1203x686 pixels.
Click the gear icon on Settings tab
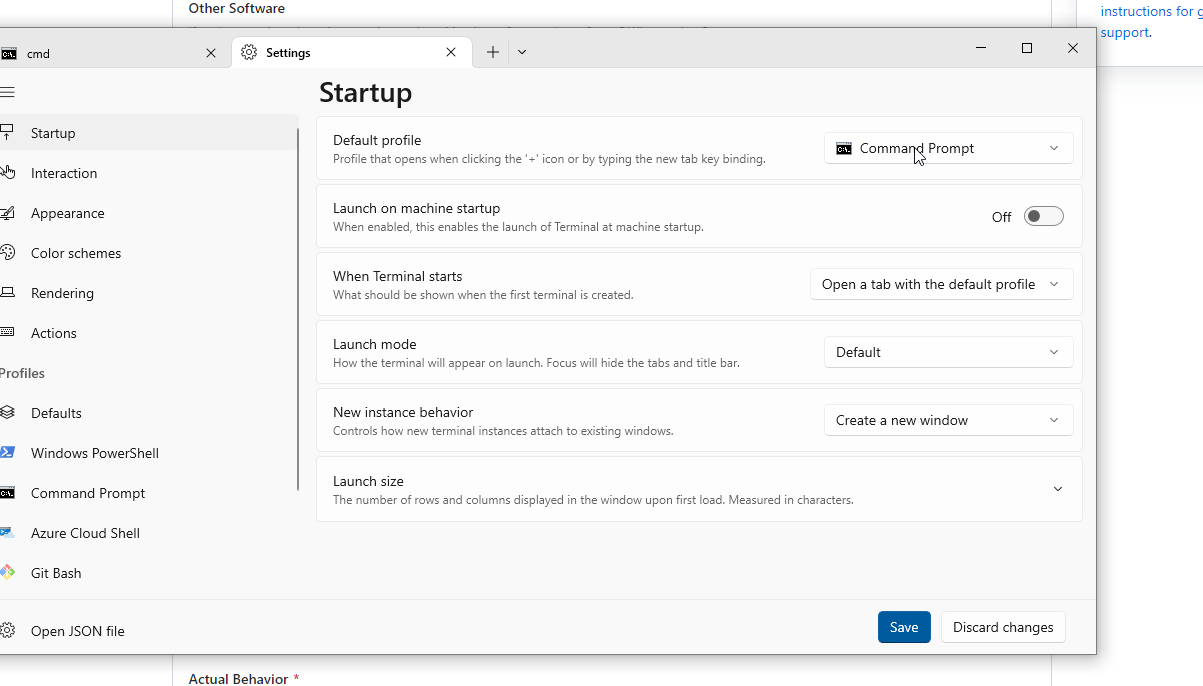tap(249, 53)
